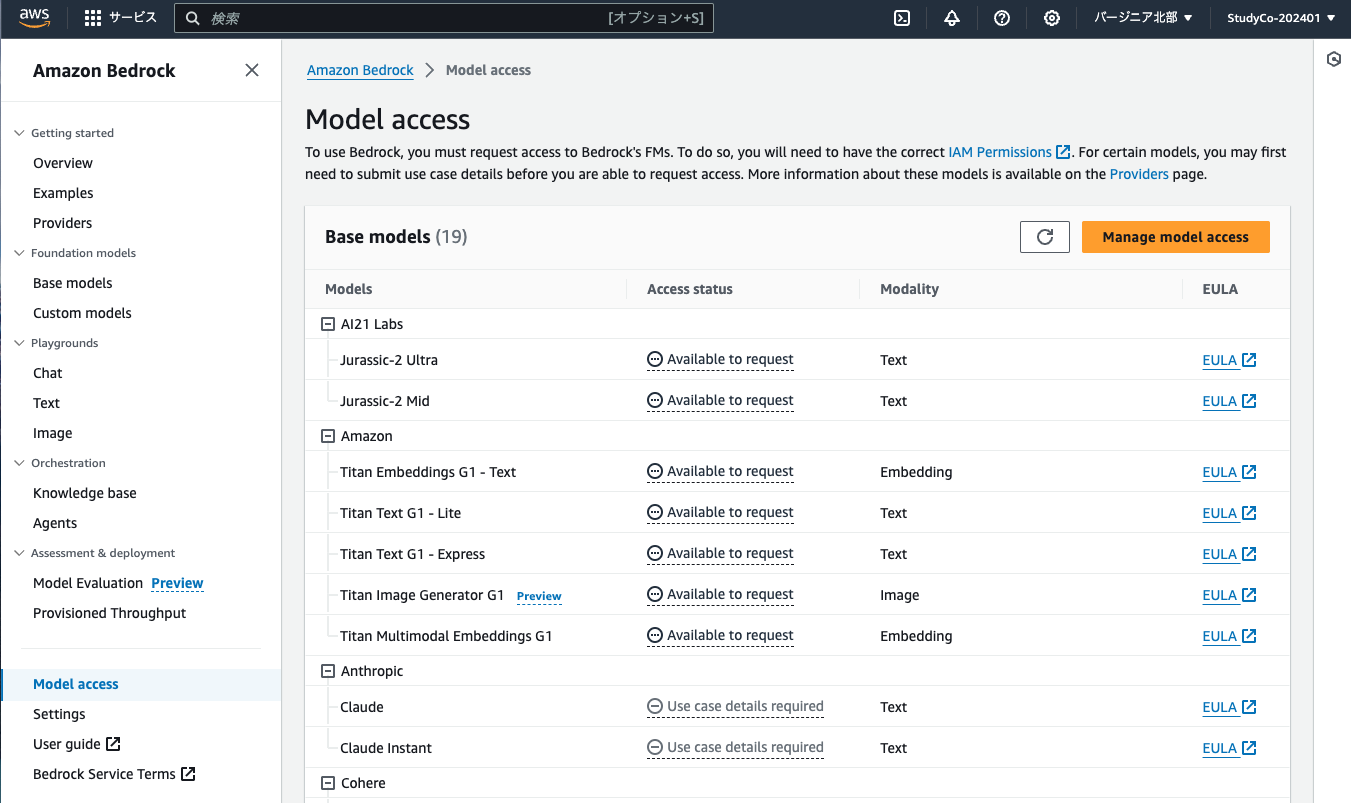Click the Manage model access button
This screenshot has height=803, width=1351.
click(x=1175, y=237)
